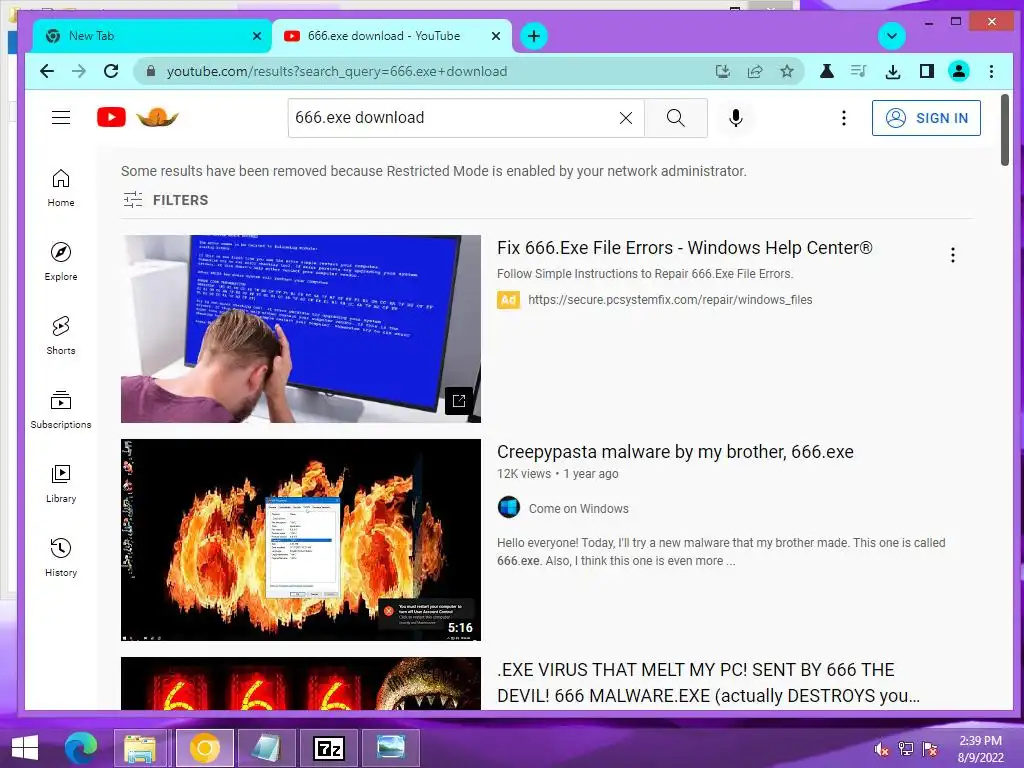The height and width of the screenshot is (768, 1024).
Task: Click the YouTube doodle logo beside YouTube icon
Action: [157, 118]
